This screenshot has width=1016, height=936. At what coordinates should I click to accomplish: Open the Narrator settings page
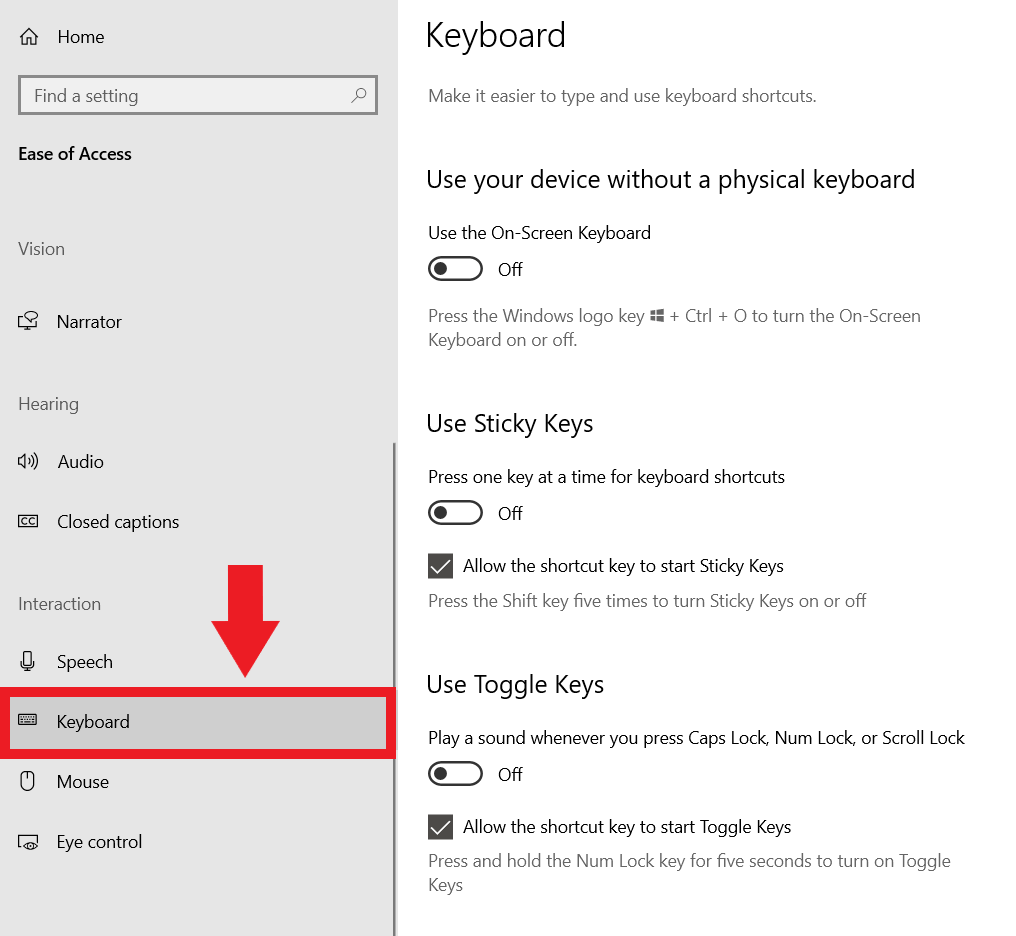89,322
